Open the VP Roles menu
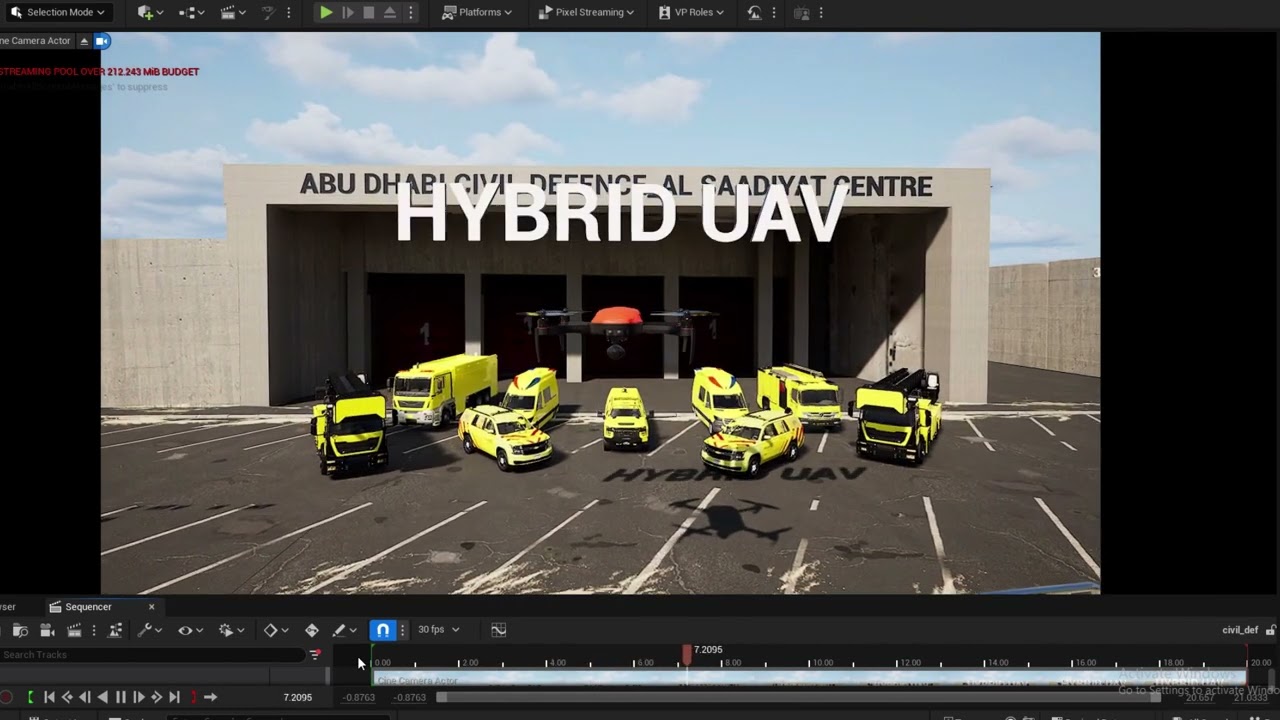 692,12
